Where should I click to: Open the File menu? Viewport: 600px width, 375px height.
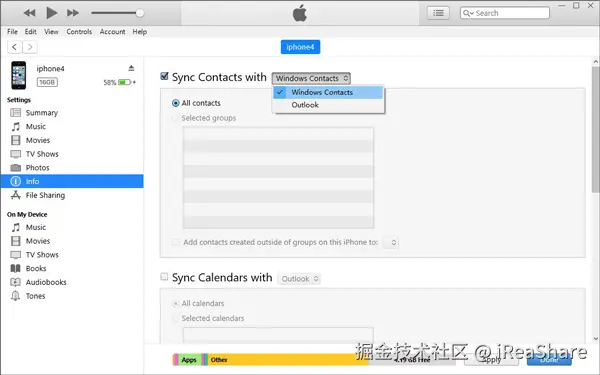12,32
